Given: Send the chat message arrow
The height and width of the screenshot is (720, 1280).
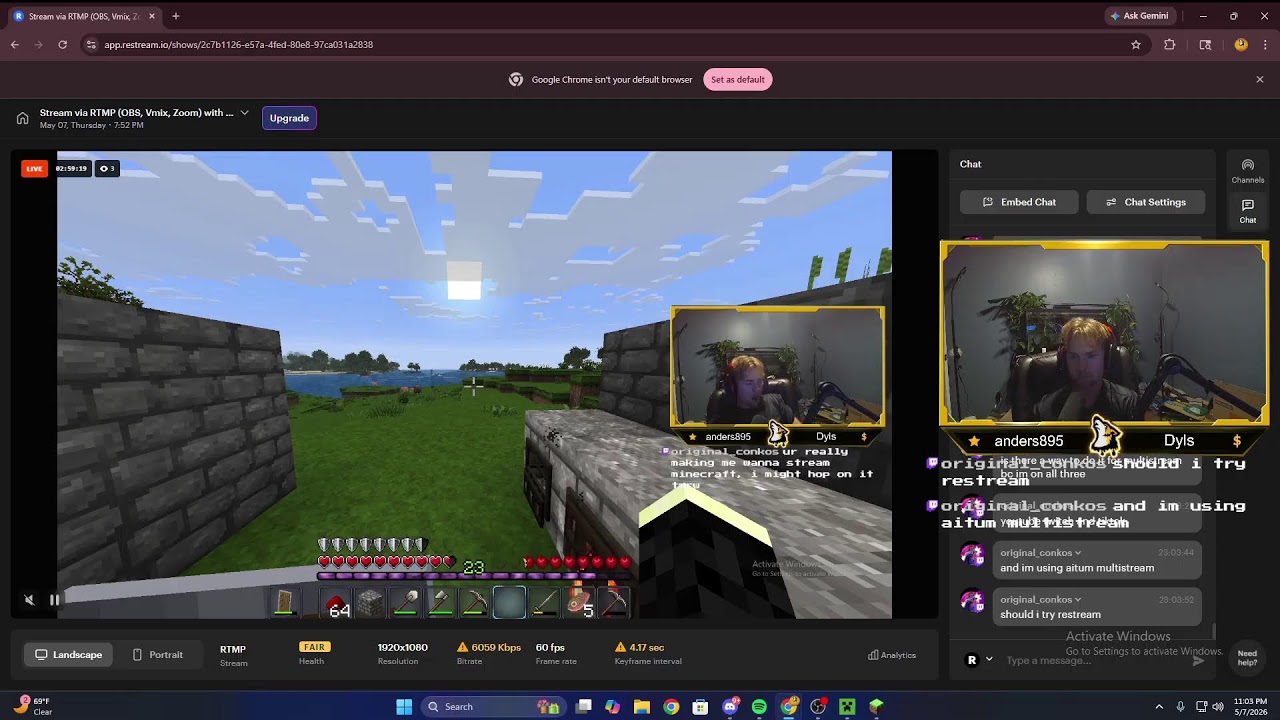Looking at the screenshot, I should point(1199,660).
